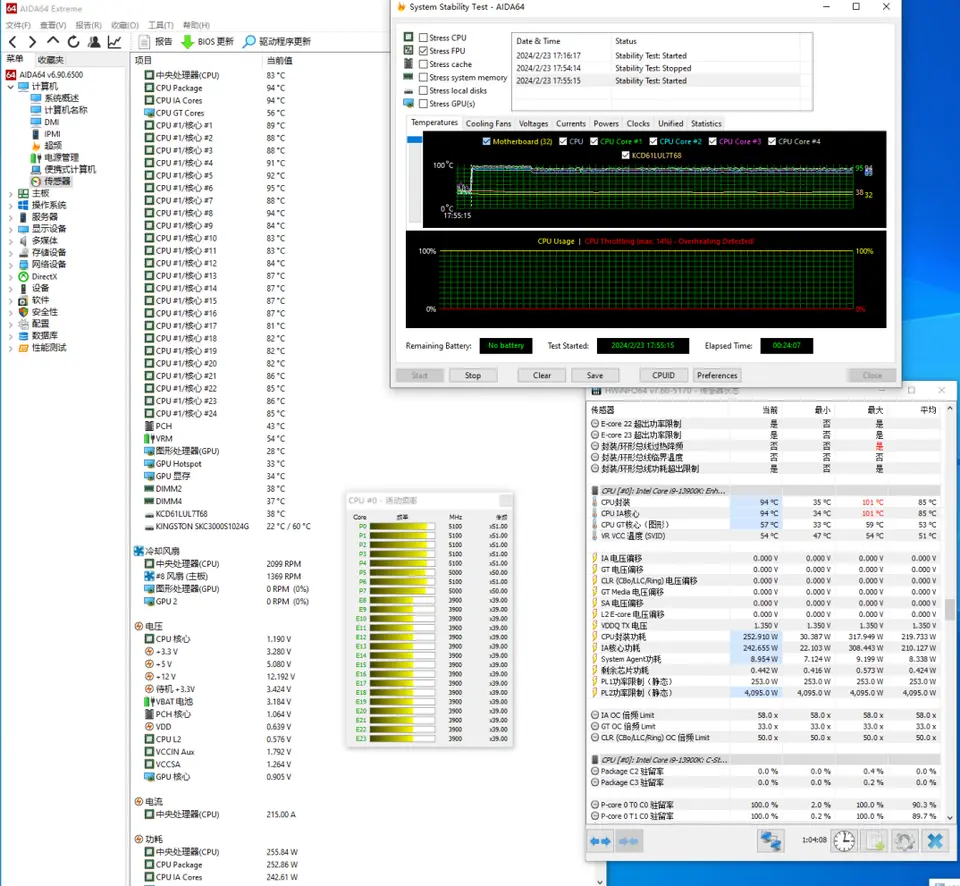Switch to the Statistics tab
The height and width of the screenshot is (886, 960).
[x=706, y=124]
